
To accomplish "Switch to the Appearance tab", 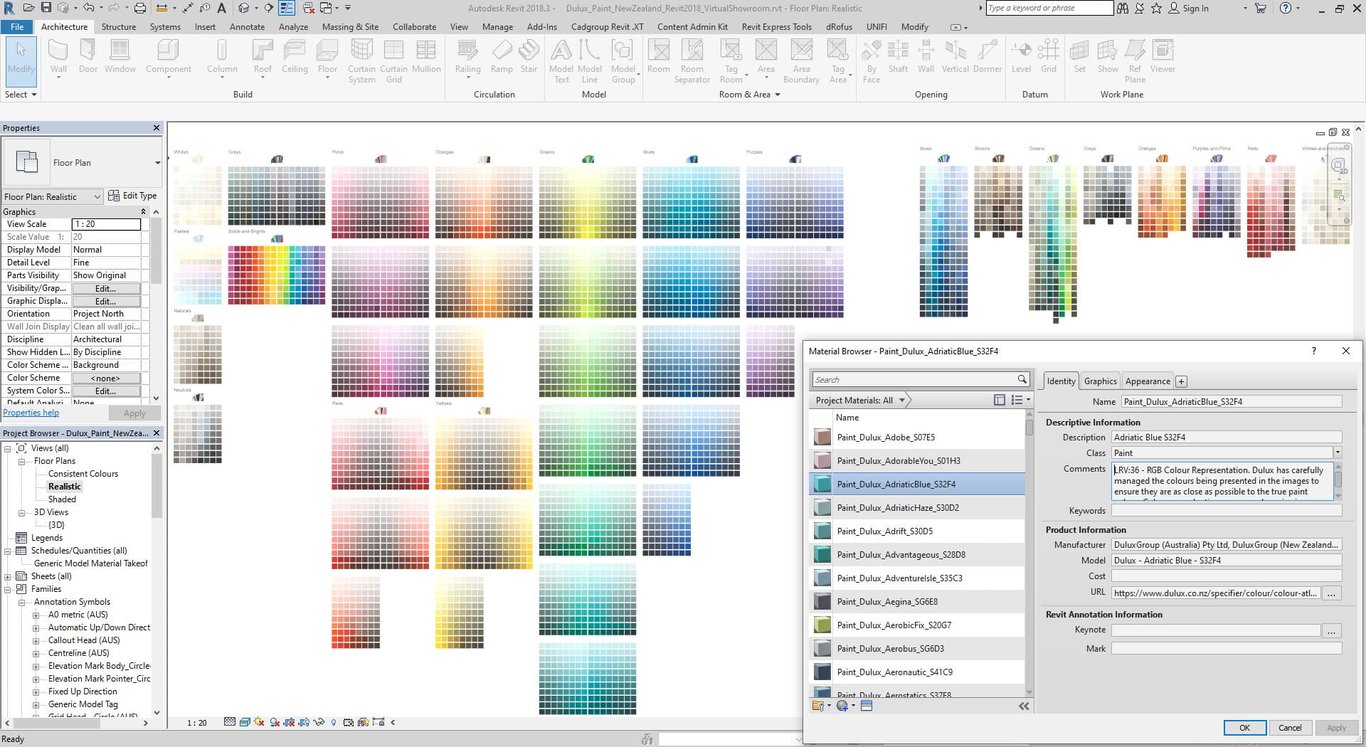I will (1147, 381).
